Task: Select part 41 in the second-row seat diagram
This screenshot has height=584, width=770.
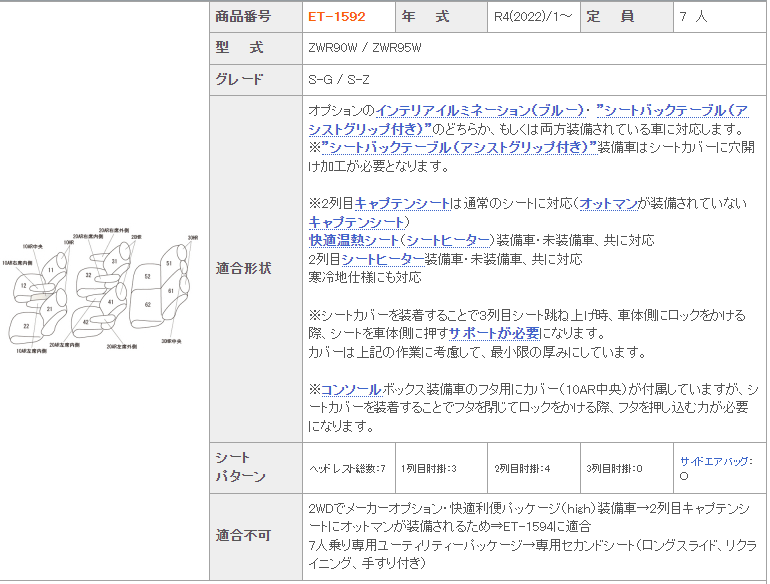Action: pyautogui.click(x=110, y=300)
